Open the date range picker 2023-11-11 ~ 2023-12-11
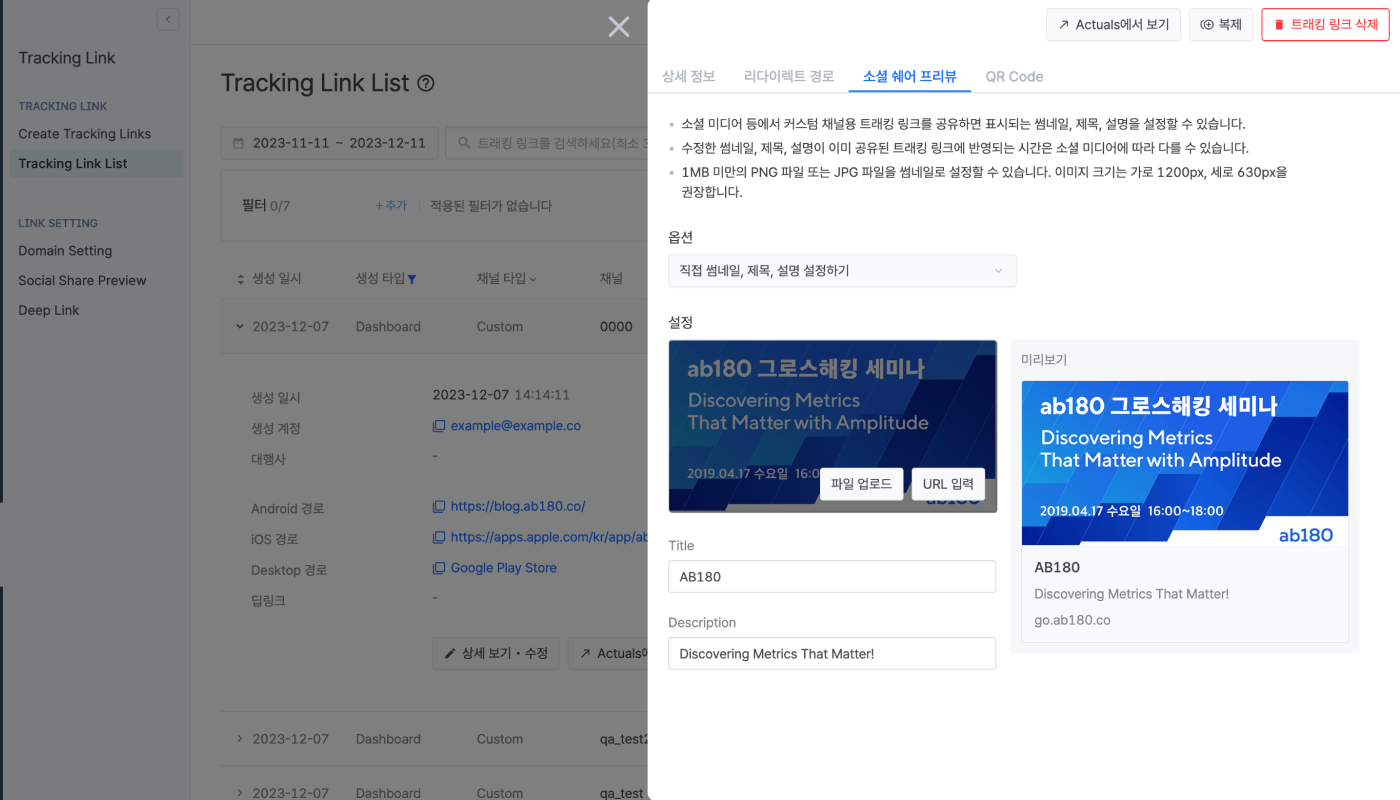 [329, 143]
